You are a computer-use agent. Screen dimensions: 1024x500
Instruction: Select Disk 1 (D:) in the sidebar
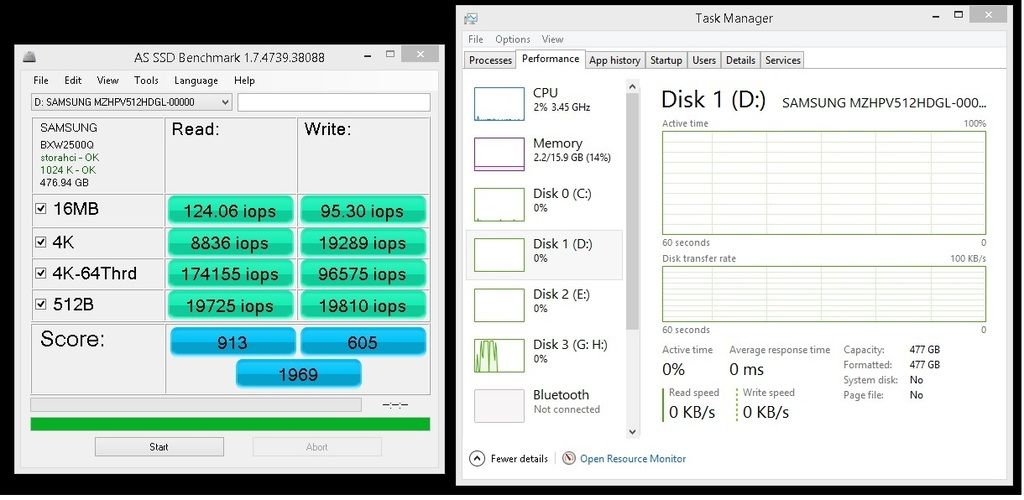544,255
